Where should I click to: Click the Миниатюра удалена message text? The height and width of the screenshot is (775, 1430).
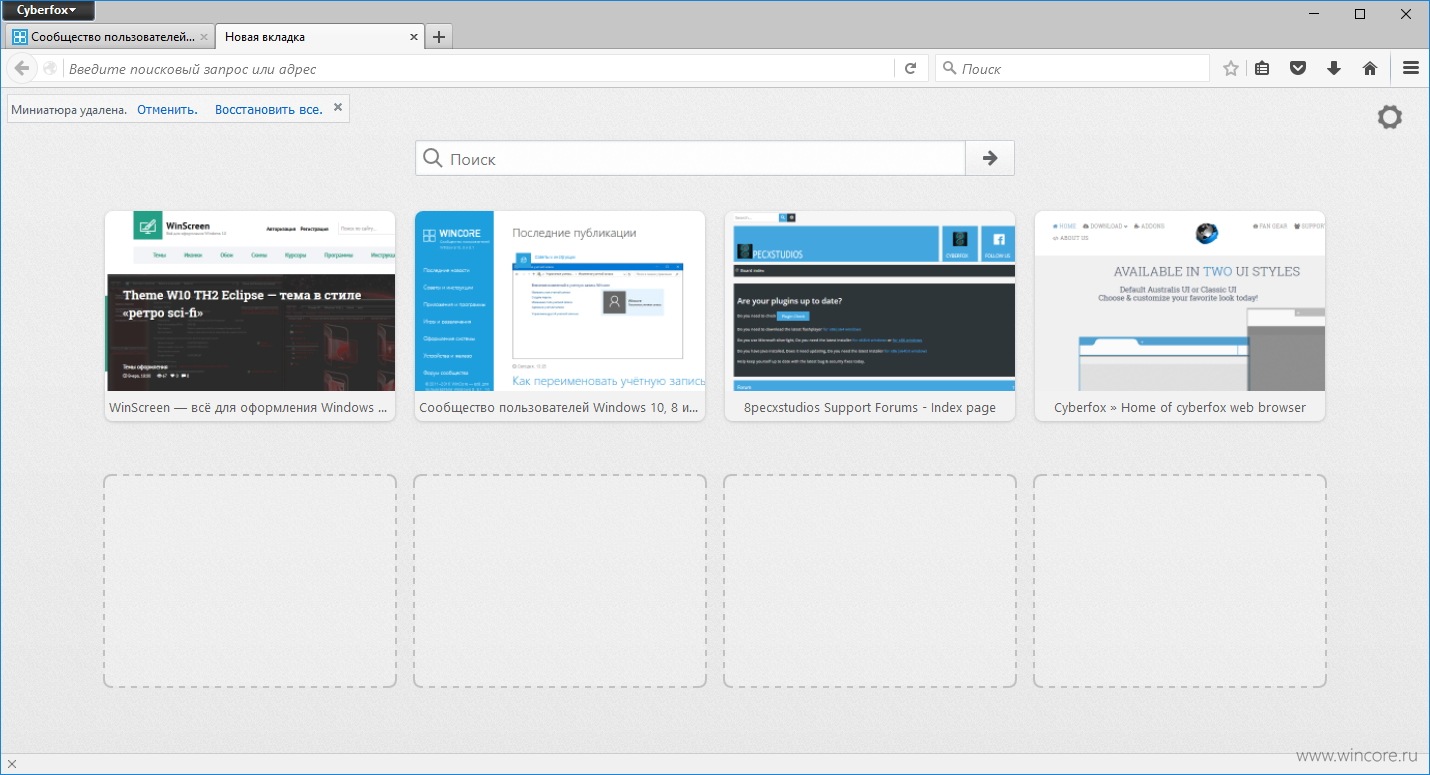pyautogui.click(x=69, y=109)
